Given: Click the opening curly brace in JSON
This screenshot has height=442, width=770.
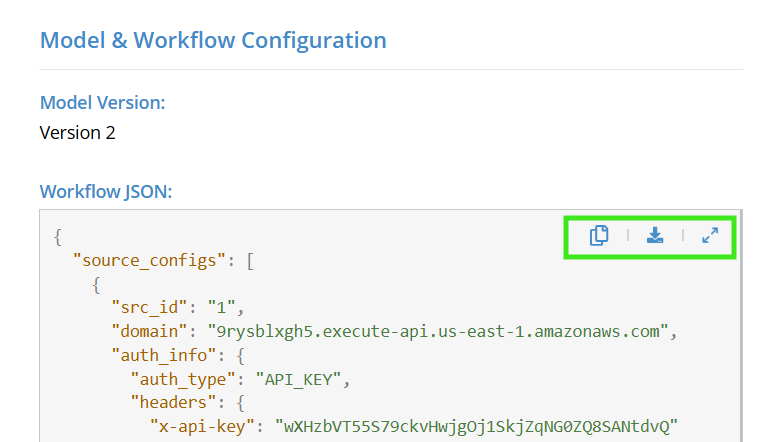Looking at the screenshot, I should click(x=58, y=237).
